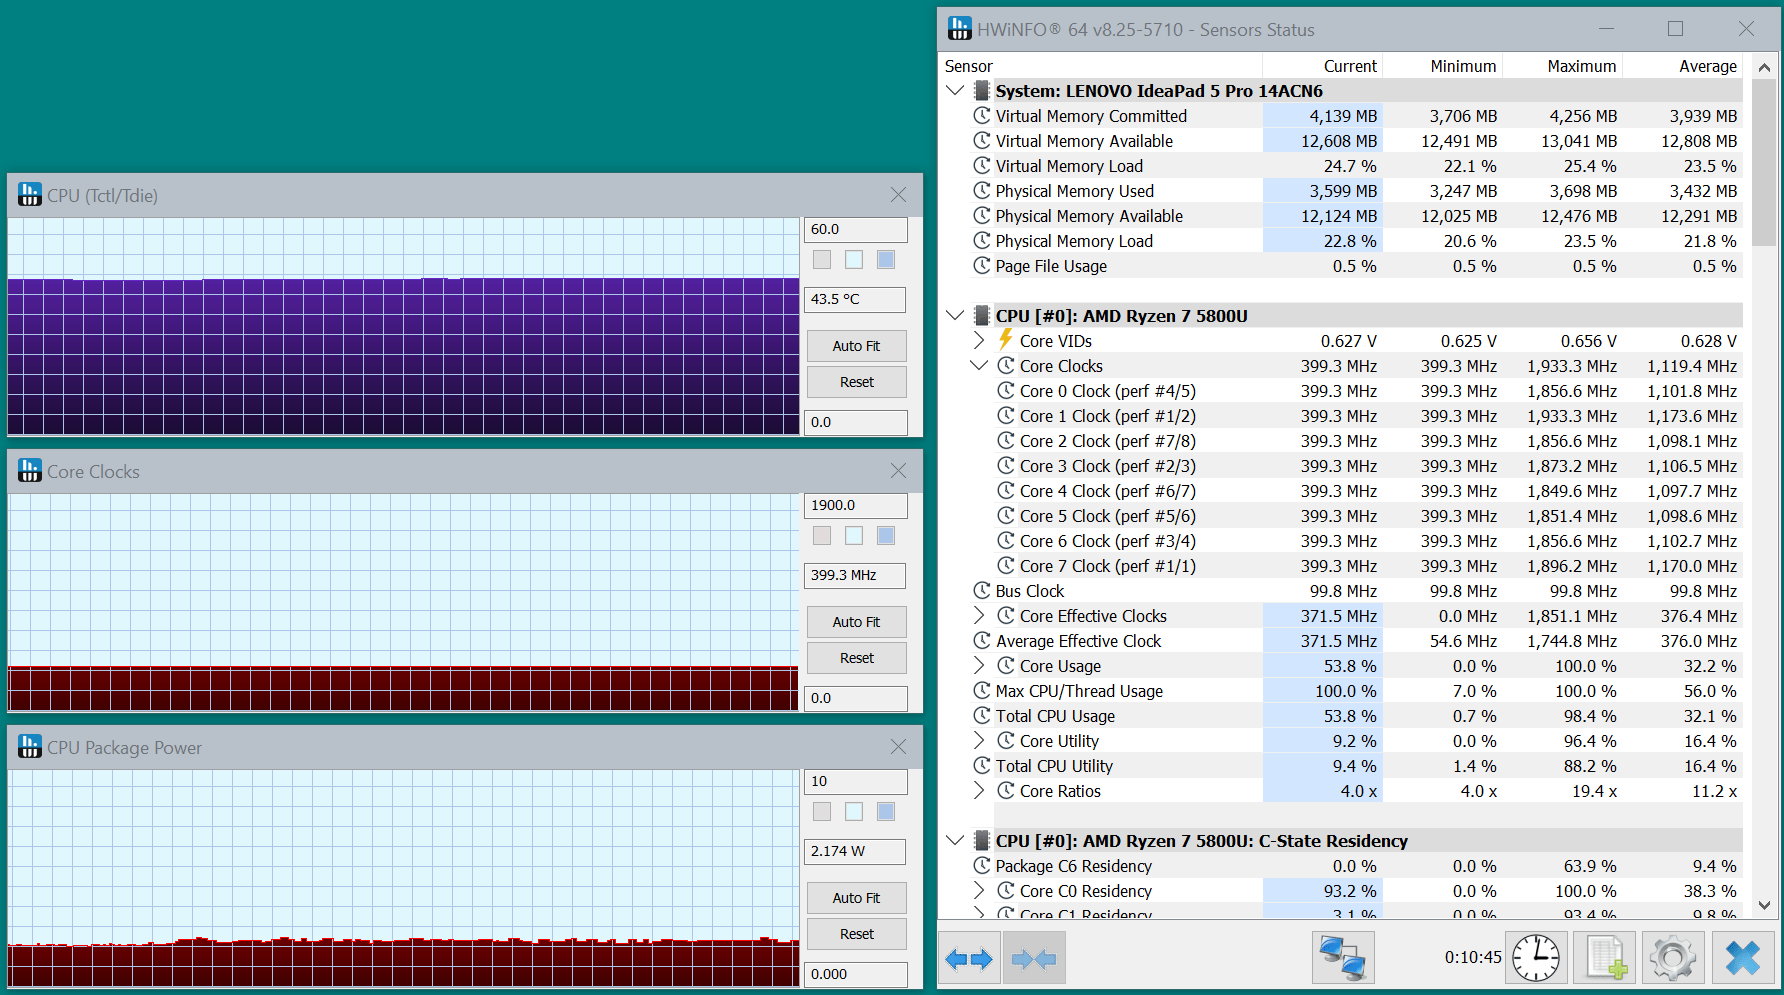Viewport: 1784px width, 995px height.
Task: Edit the 1900.0 maximum field in Core Clocks graph
Action: point(856,506)
